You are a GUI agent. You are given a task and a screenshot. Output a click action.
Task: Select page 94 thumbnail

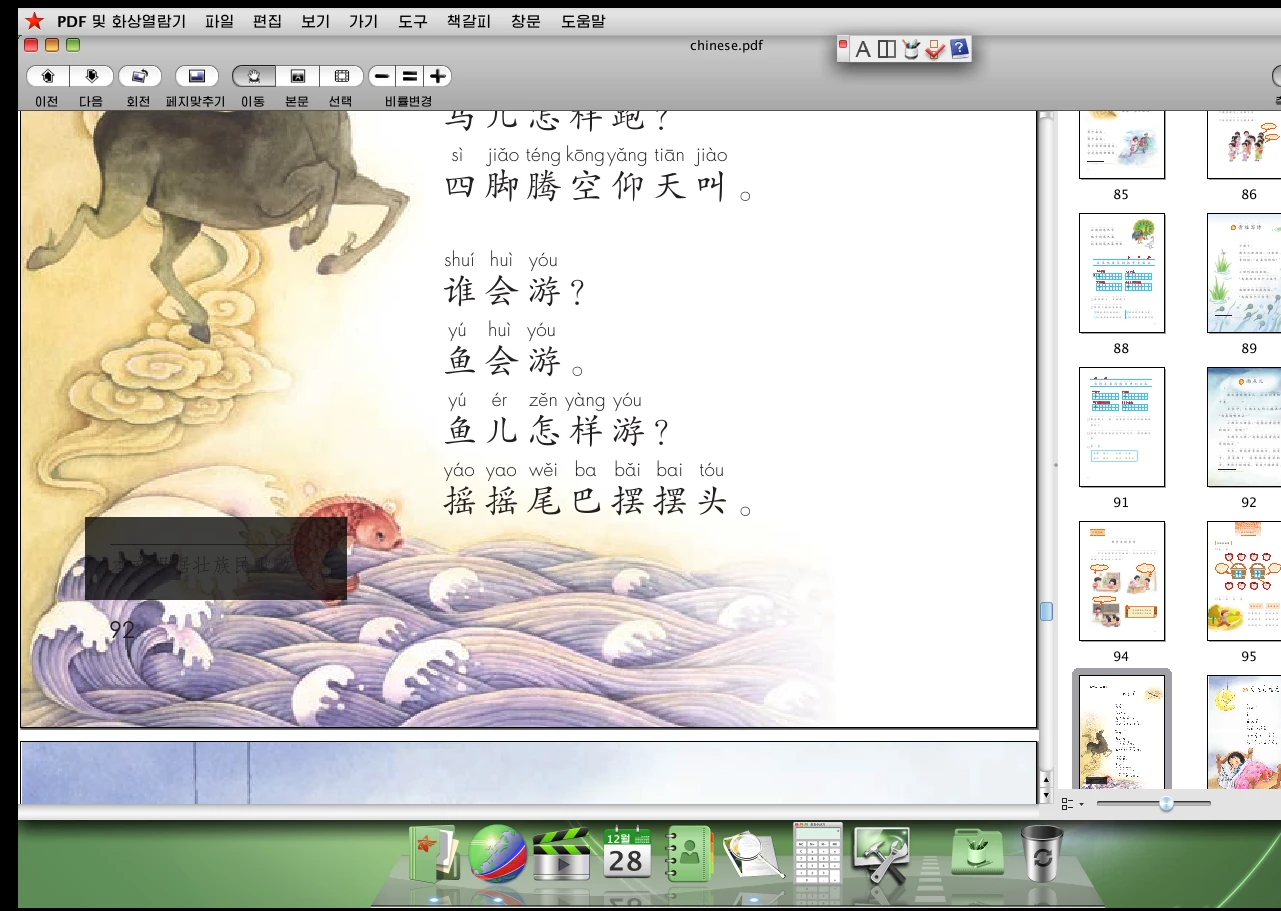(1121, 581)
